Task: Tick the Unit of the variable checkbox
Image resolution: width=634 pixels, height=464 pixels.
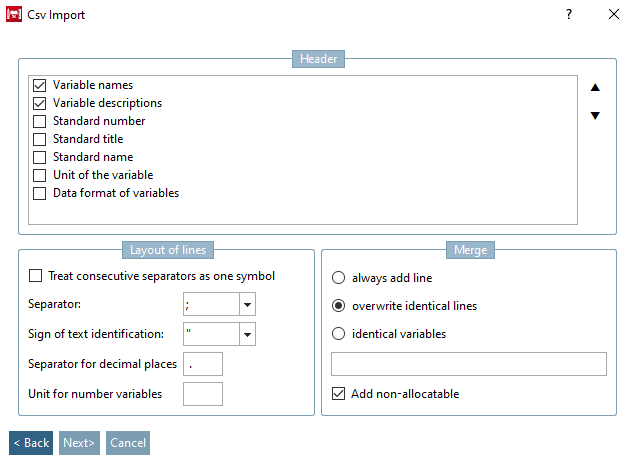Action: tap(40, 176)
